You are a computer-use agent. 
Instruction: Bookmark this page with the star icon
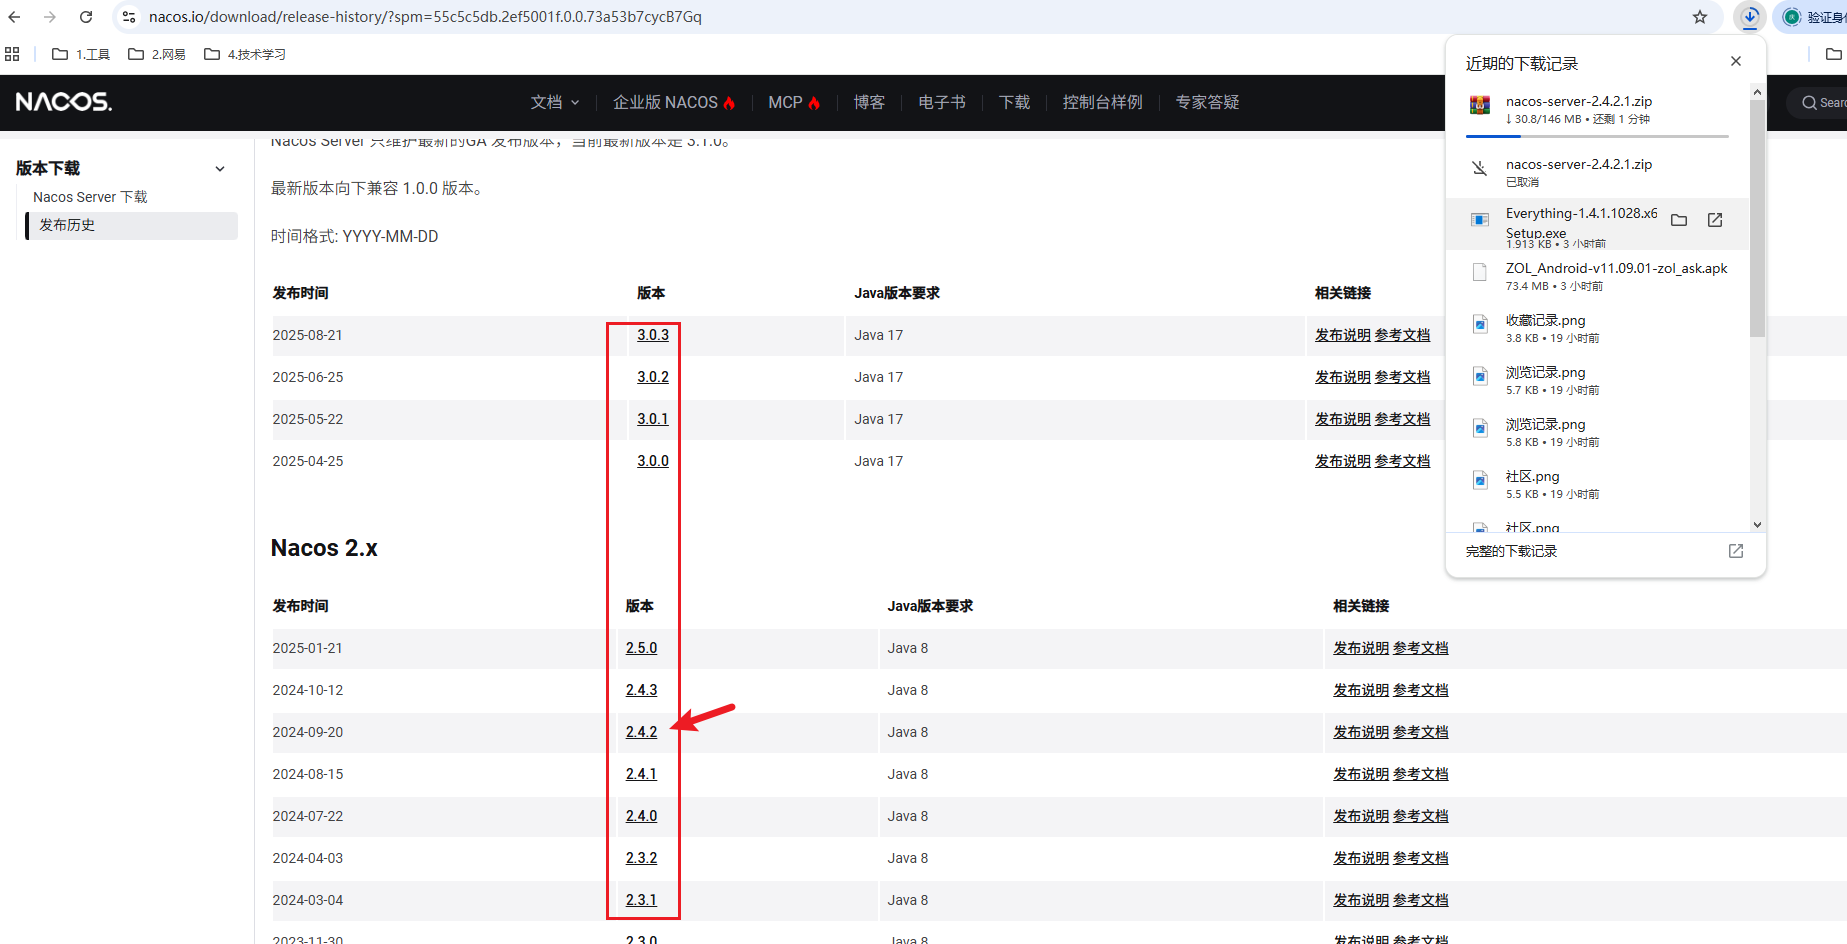pyautogui.click(x=1700, y=17)
